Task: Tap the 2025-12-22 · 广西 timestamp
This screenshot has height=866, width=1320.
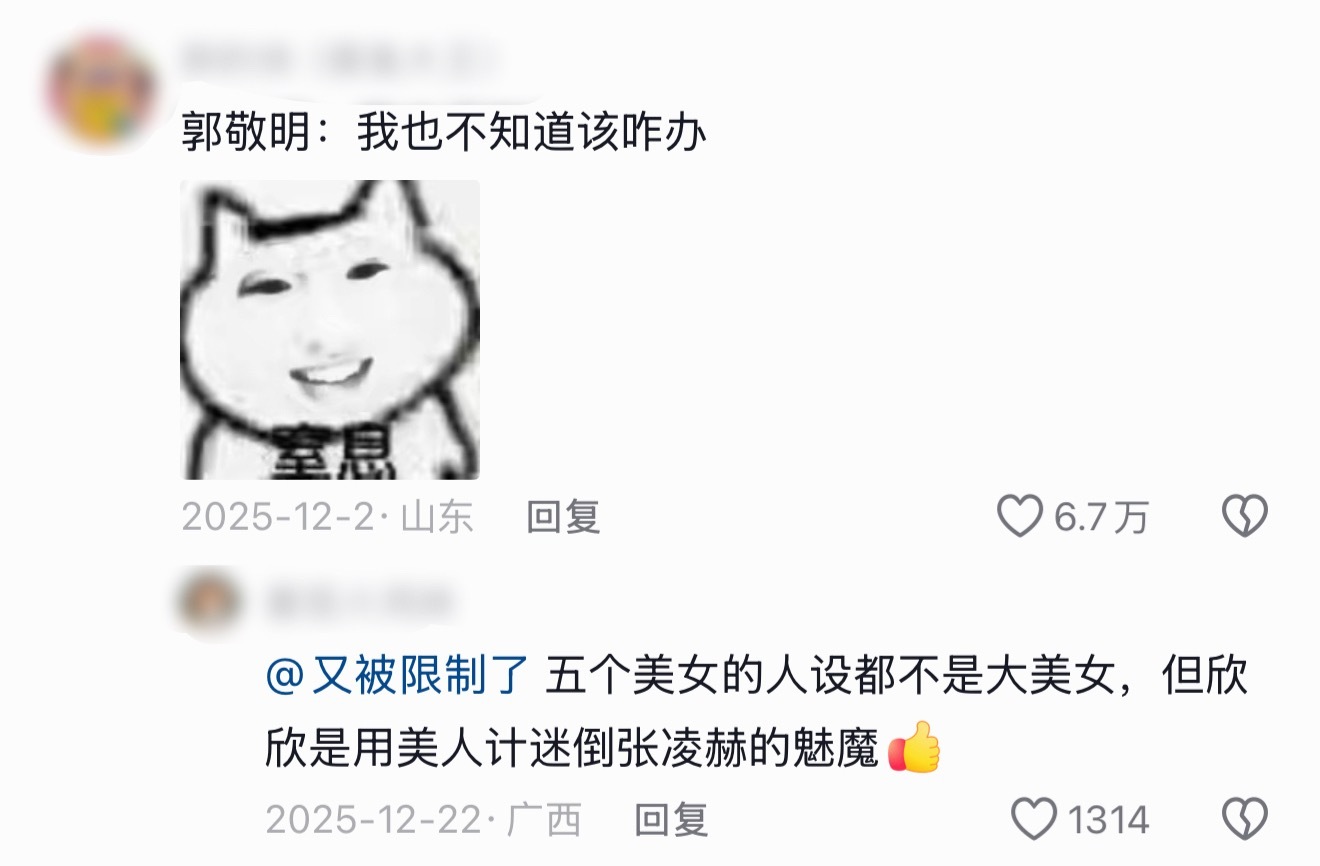Action: pos(423,820)
